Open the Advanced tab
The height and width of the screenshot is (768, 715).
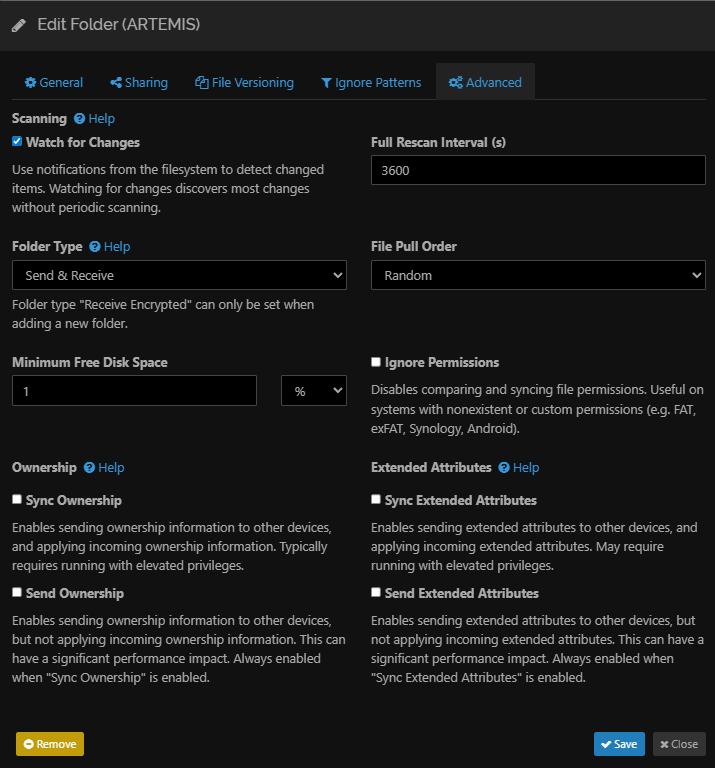(x=485, y=83)
